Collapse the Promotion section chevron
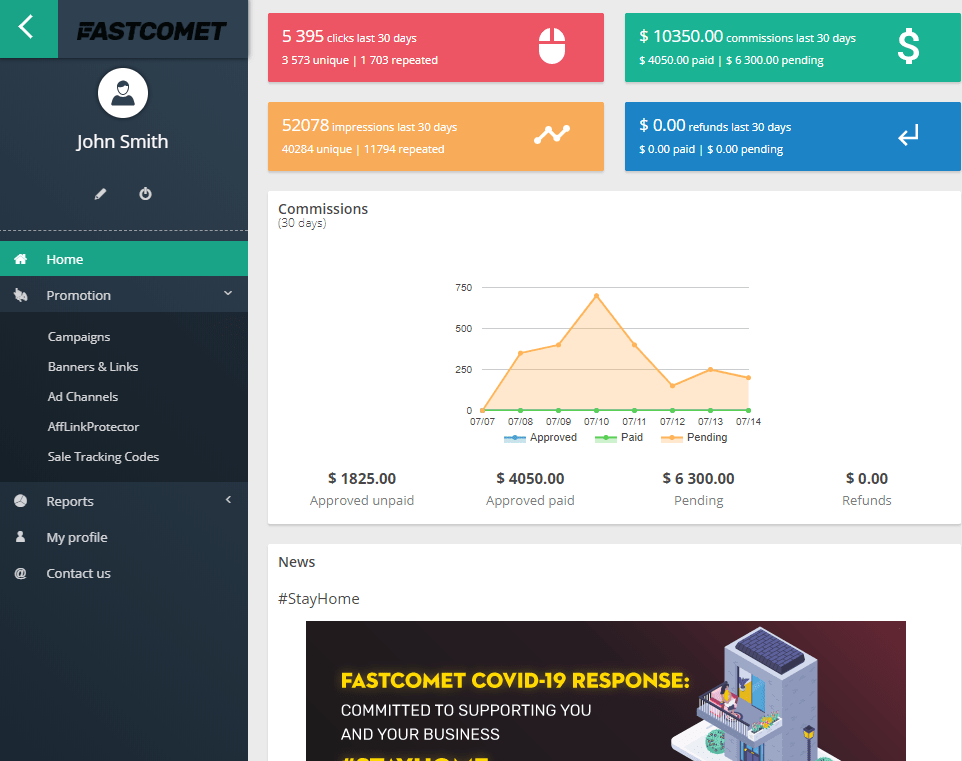 coord(228,294)
